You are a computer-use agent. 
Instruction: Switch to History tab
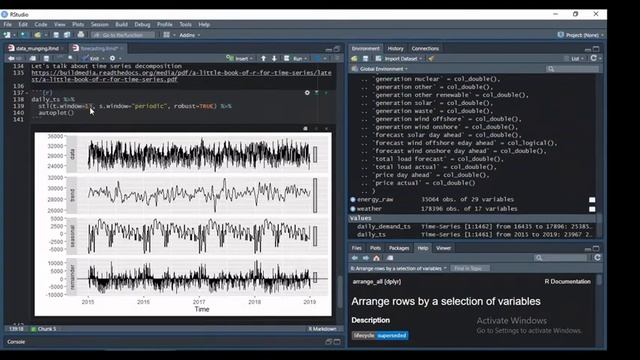click(x=396, y=49)
